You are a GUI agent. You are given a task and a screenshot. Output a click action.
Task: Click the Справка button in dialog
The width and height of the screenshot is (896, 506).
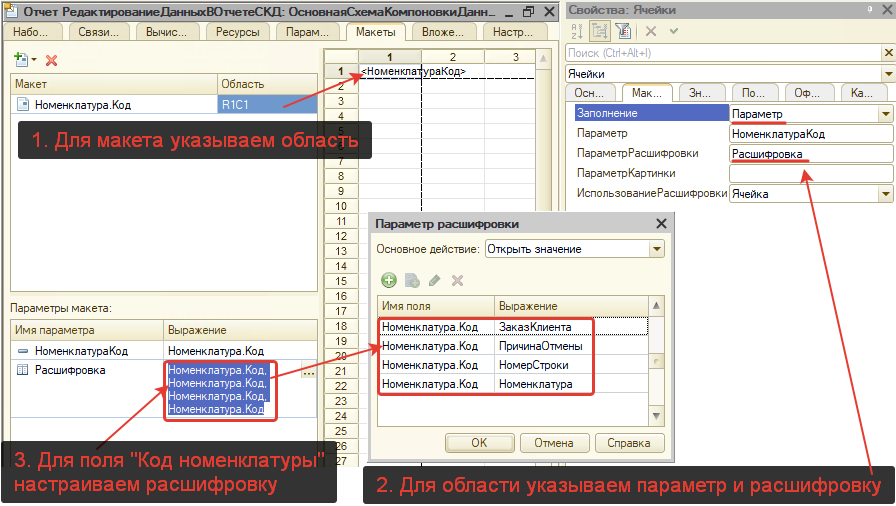(629, 442)
